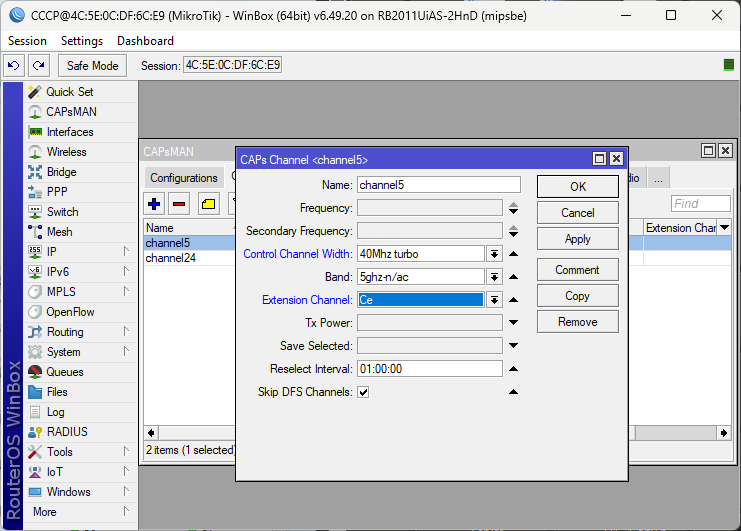The image size is (741, 531).
Task: Close the CAPsMAN window behind
Action: (x=725, y=151)
